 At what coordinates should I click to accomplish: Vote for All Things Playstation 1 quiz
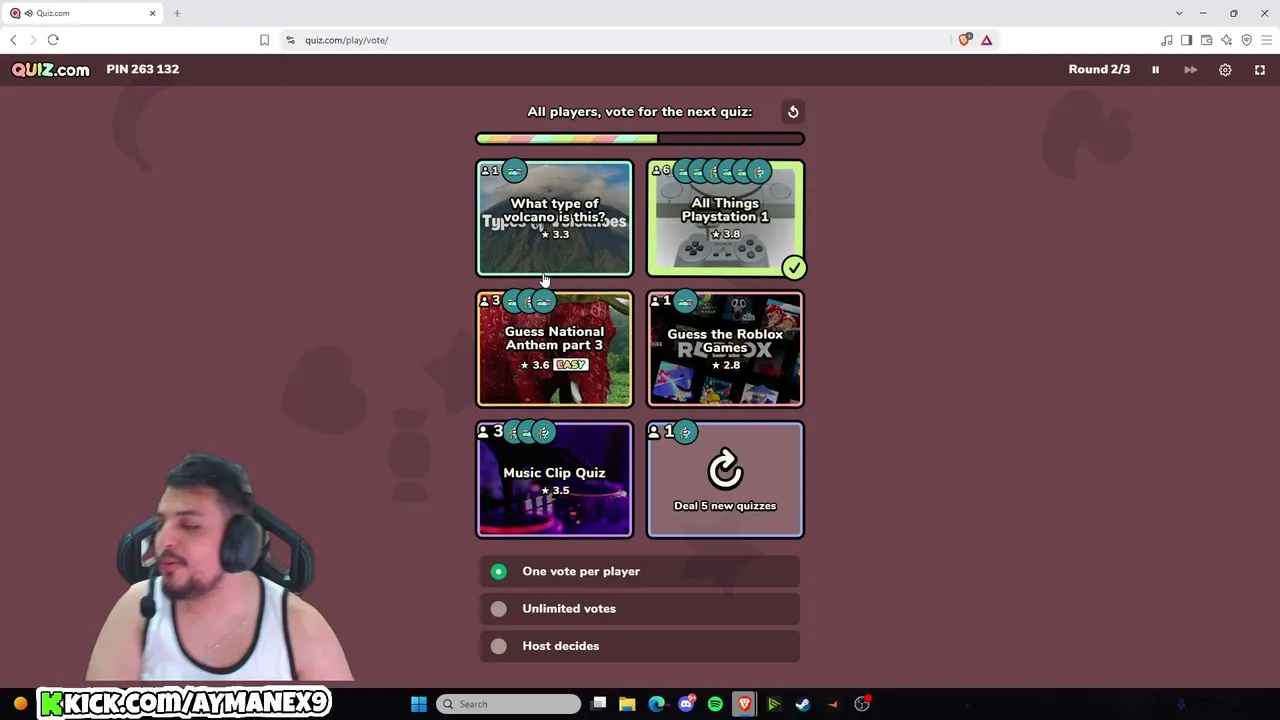pyautogui.click(x=725, y=218)
